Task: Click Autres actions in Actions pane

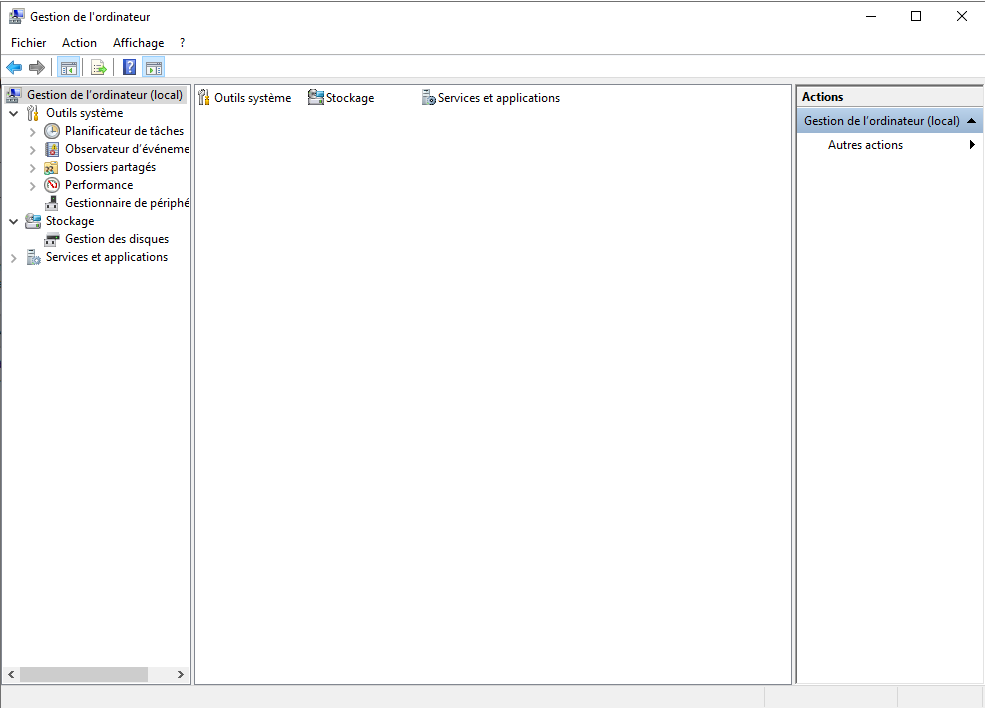Action: pos(865,144)
